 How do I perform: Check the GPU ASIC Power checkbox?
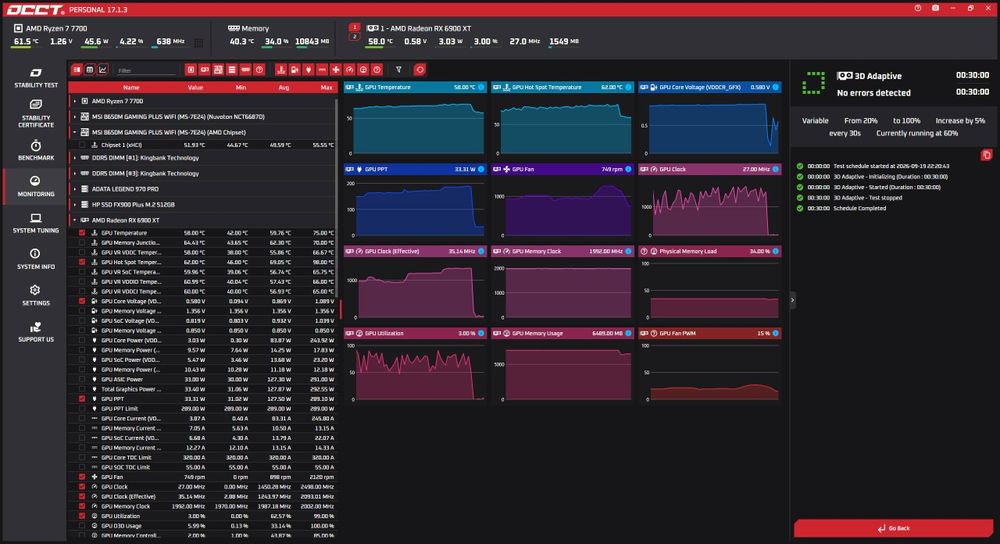[82, 379]
